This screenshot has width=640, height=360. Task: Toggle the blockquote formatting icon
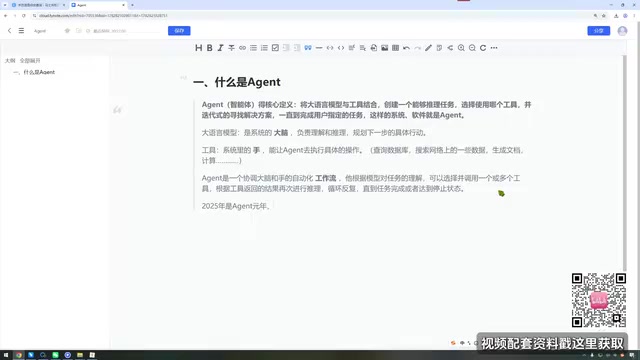pos(308,48)
